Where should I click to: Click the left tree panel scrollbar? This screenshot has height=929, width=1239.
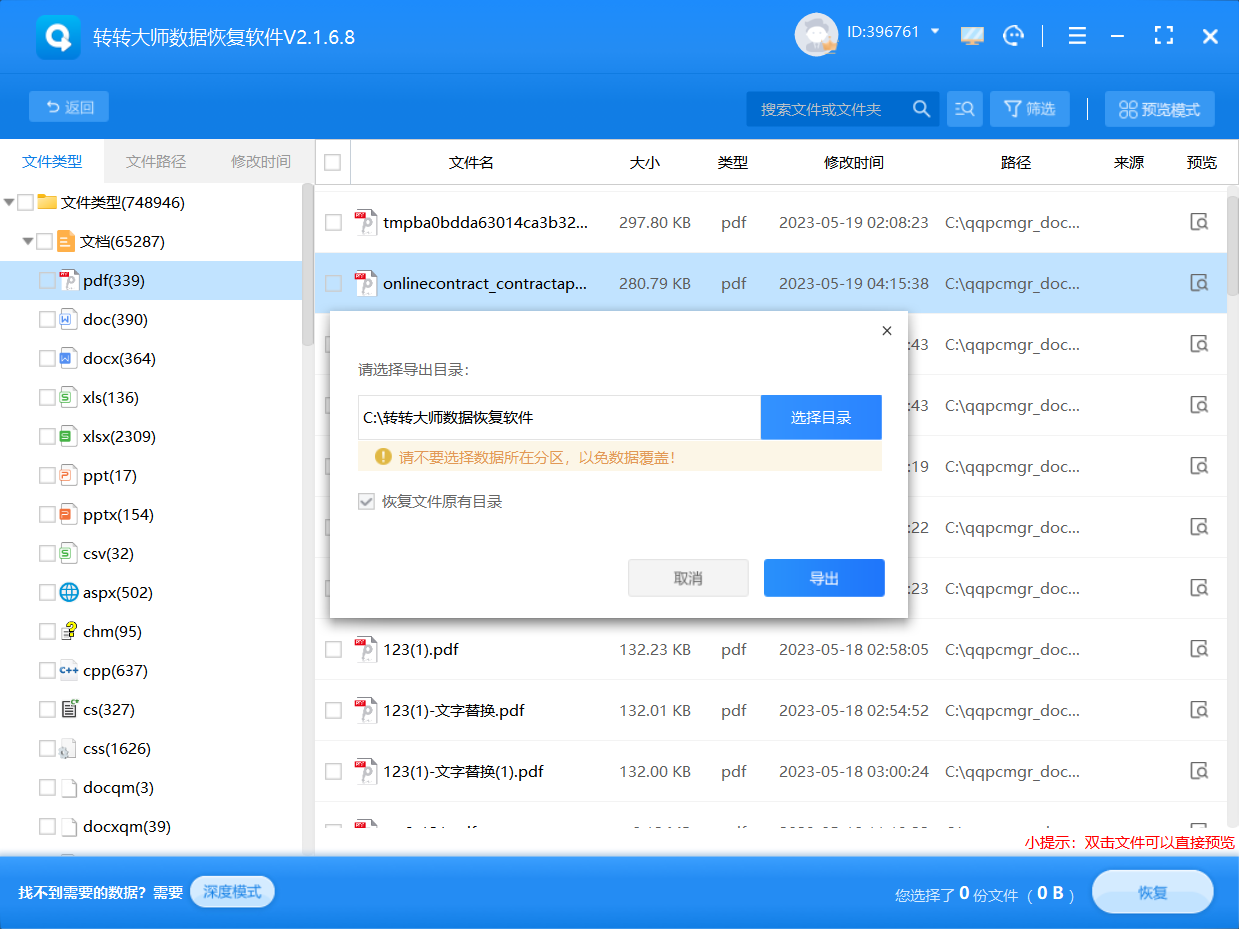tap(308, 264)
